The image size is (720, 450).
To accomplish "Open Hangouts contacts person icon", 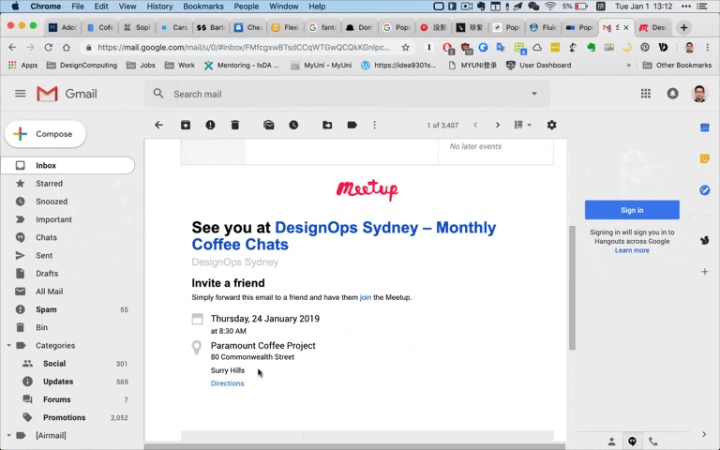I will tap(612, 442).
